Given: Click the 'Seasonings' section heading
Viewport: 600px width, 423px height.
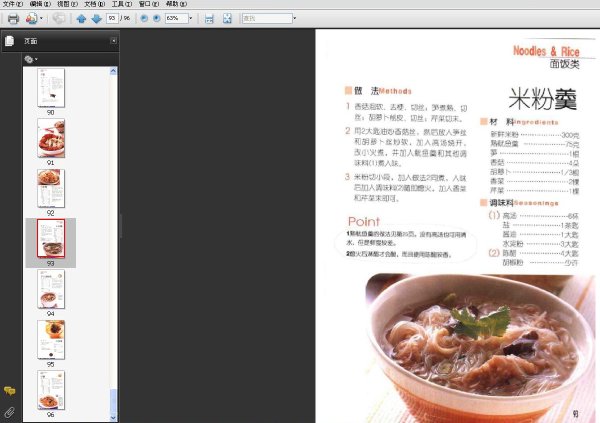Looking at the screenshot, I should pos(536,203).
